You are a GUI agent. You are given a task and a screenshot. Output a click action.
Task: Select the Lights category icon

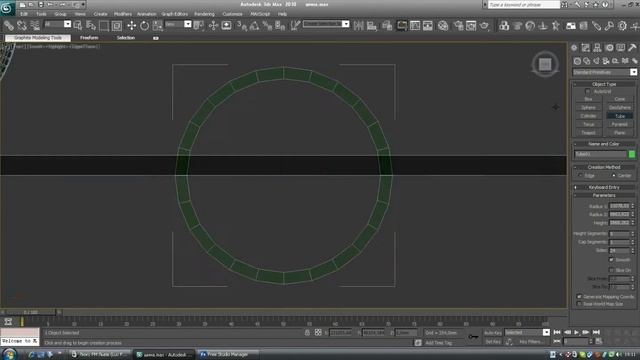tap(596, 61)
